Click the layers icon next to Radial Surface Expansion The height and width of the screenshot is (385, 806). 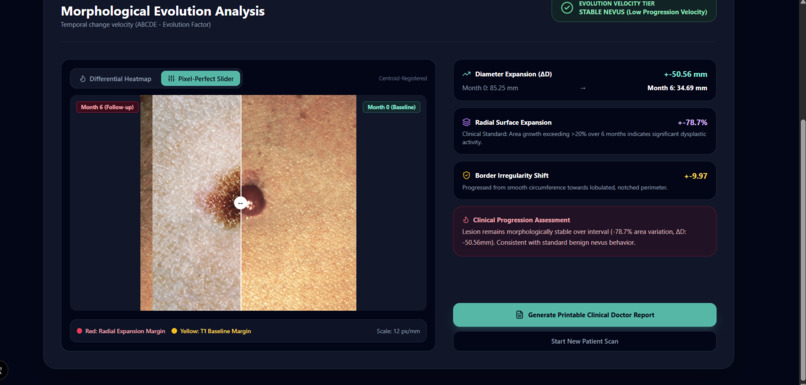(x=466, y=122)
